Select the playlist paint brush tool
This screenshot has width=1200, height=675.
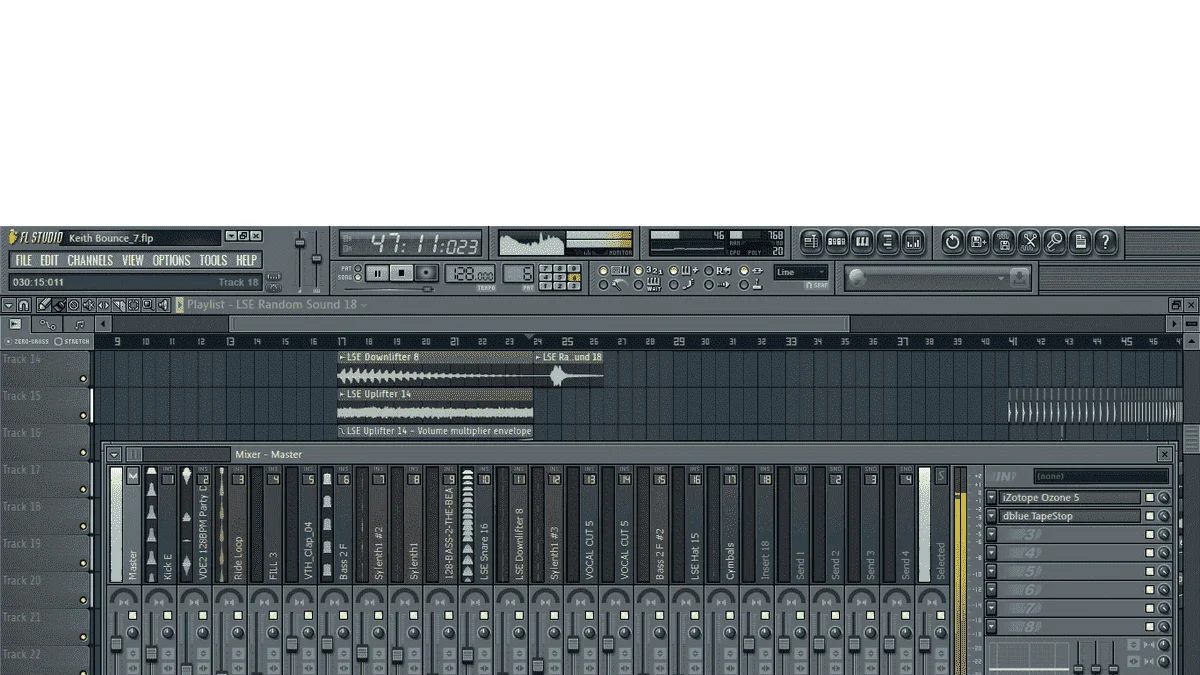[x=59, y=305]
